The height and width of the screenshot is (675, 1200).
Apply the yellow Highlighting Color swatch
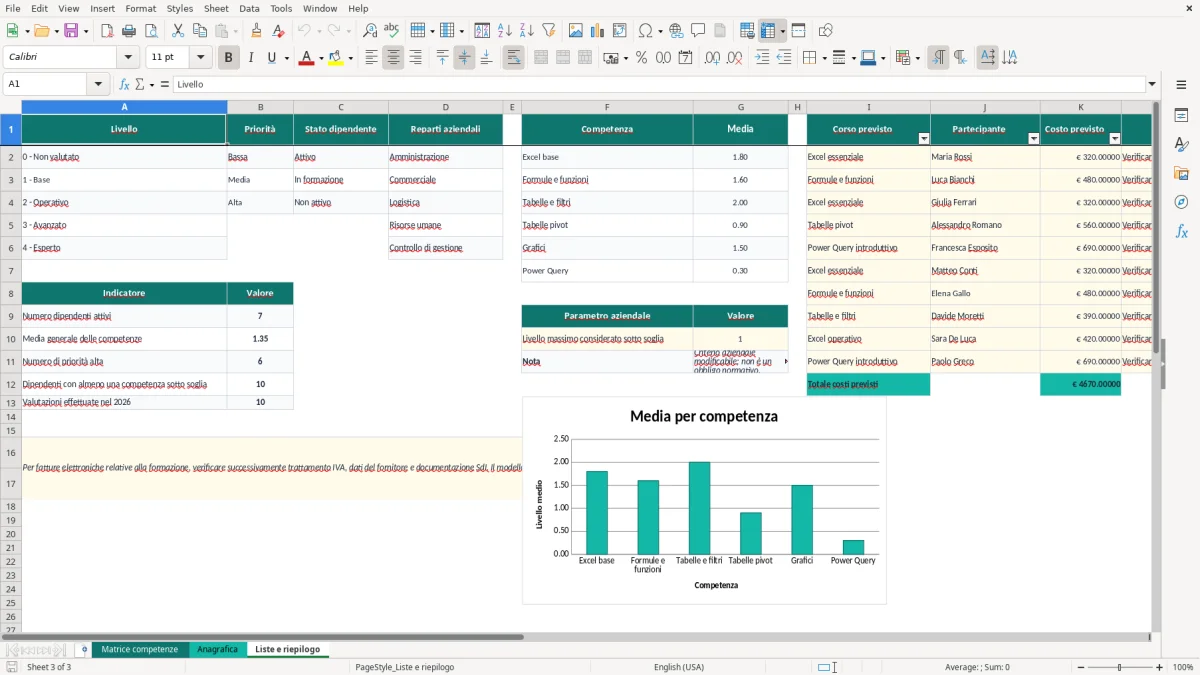point(335,58)
